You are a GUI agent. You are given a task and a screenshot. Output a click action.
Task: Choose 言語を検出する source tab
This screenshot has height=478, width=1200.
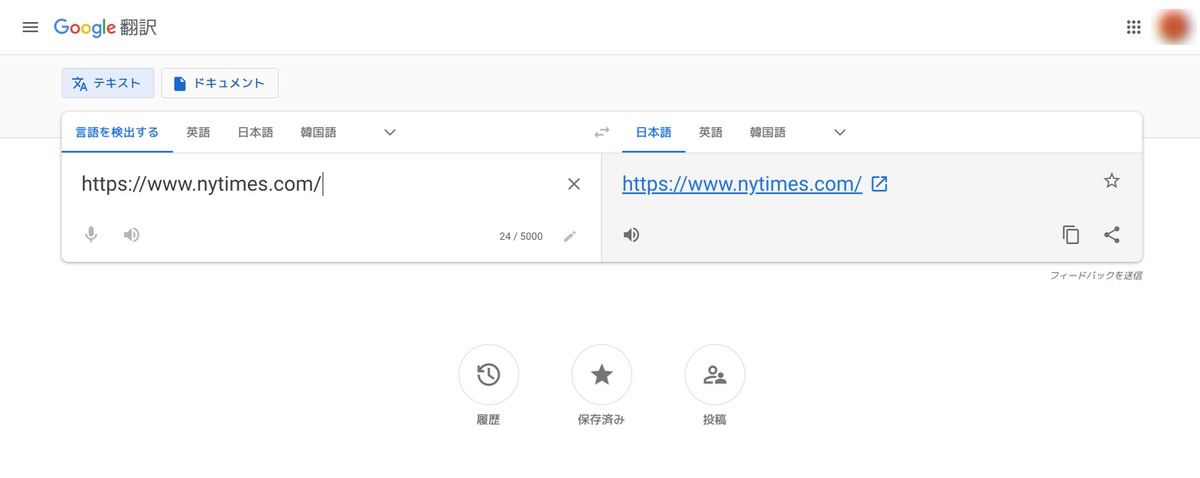click(117, 132)
